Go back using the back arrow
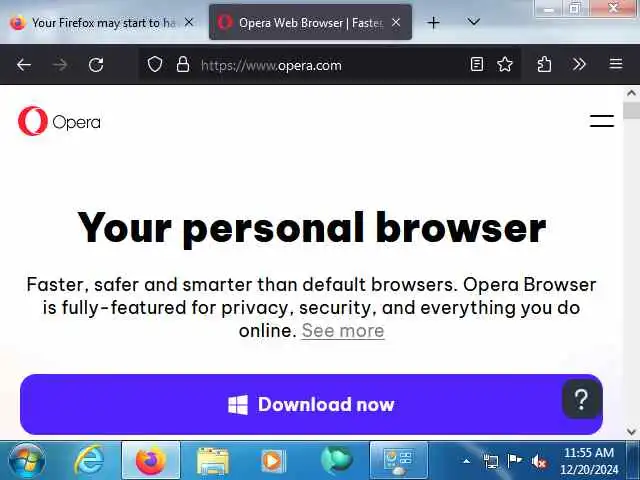 (x=24, y=64)
